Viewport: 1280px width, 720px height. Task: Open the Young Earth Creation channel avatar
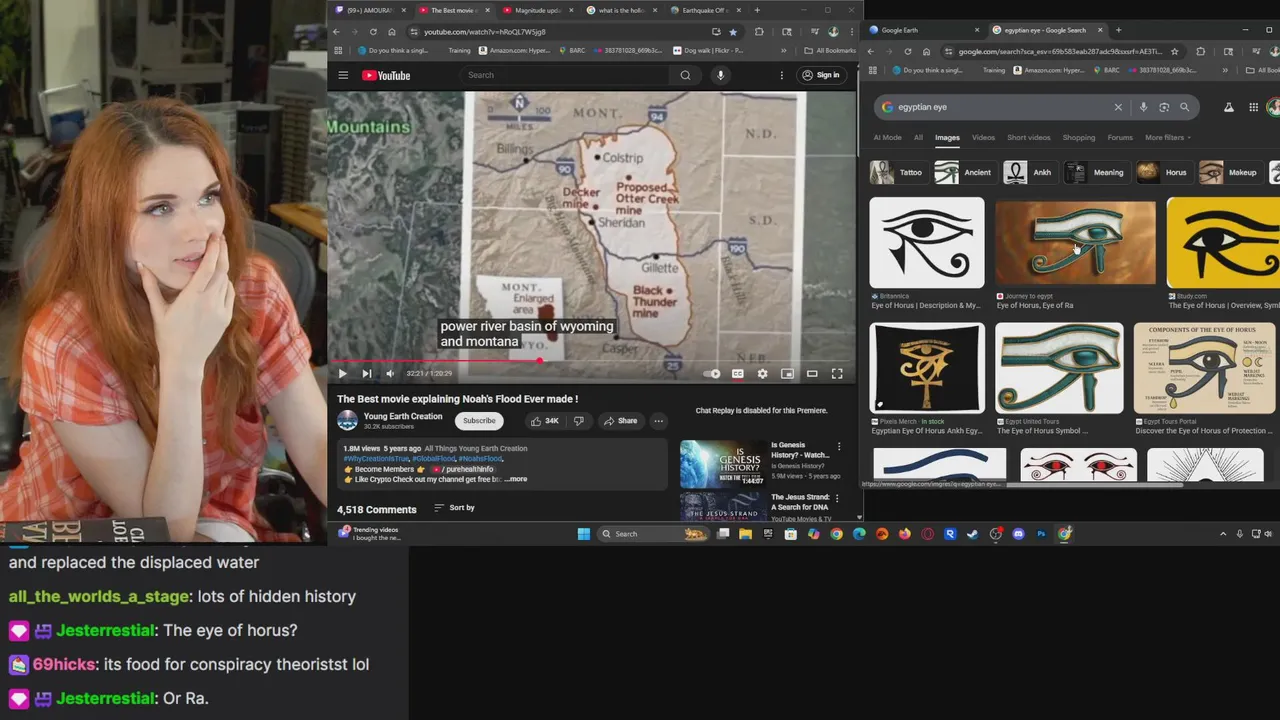(x=347, y=421)
